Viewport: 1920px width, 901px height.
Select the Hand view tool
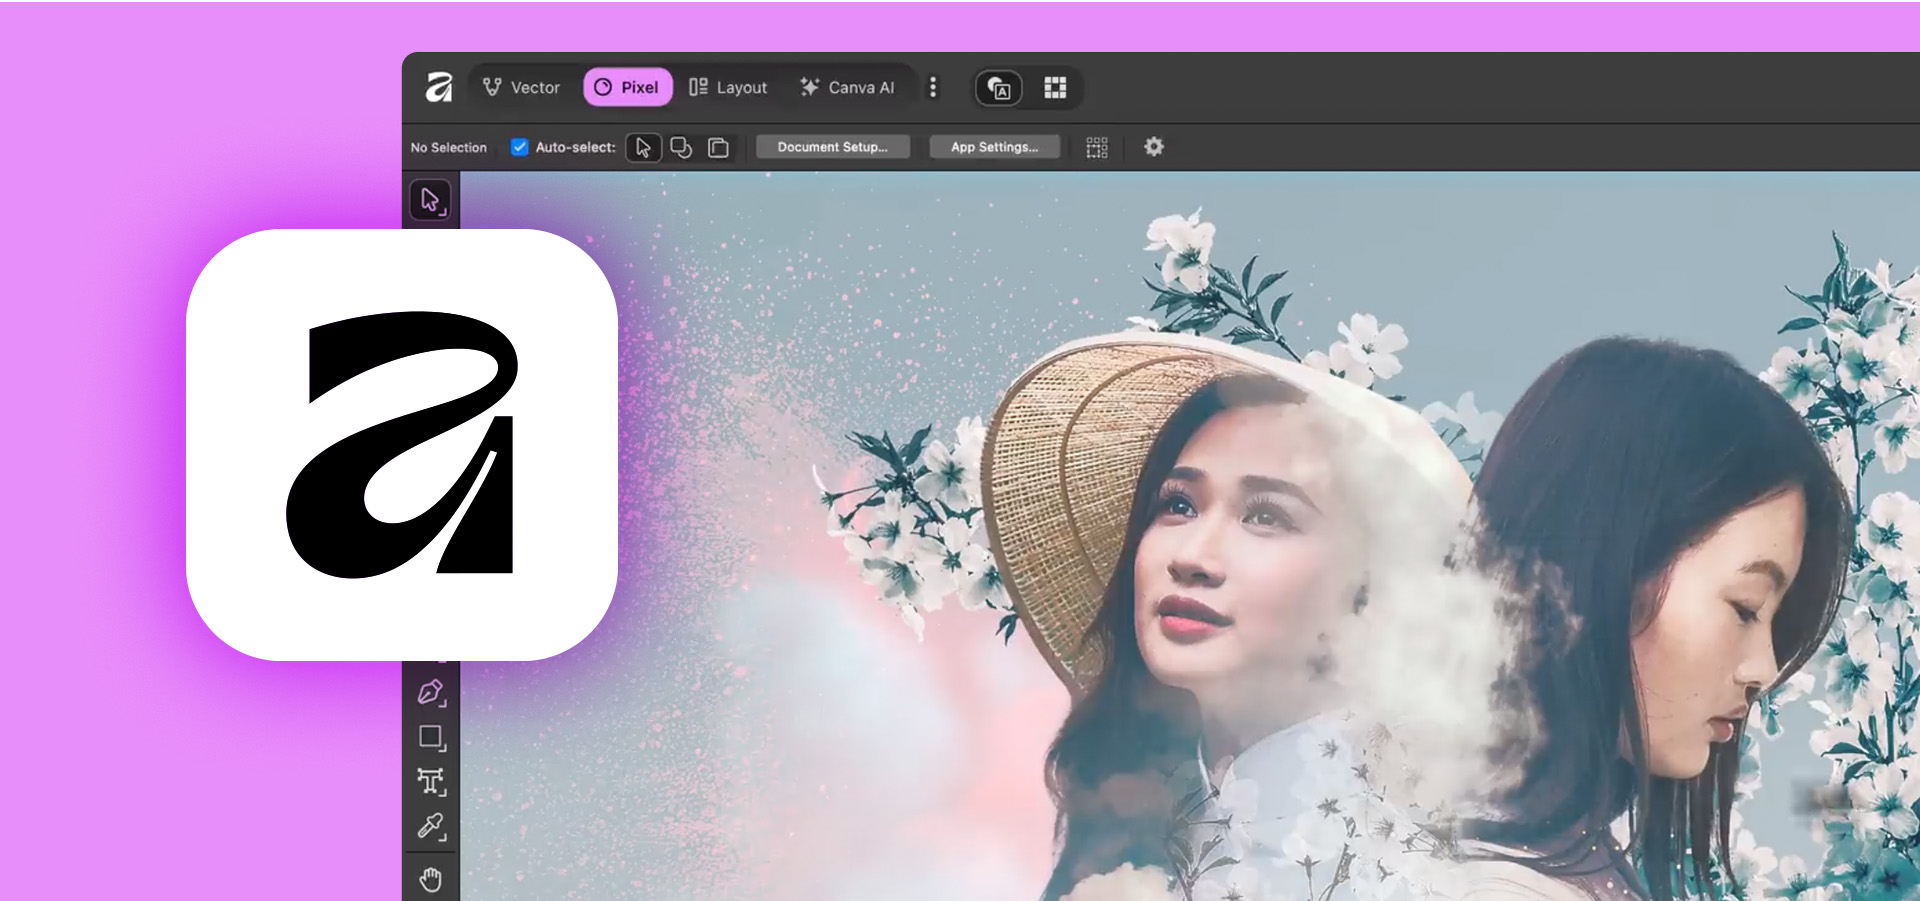pyautogui.click(x=431, y=880)
